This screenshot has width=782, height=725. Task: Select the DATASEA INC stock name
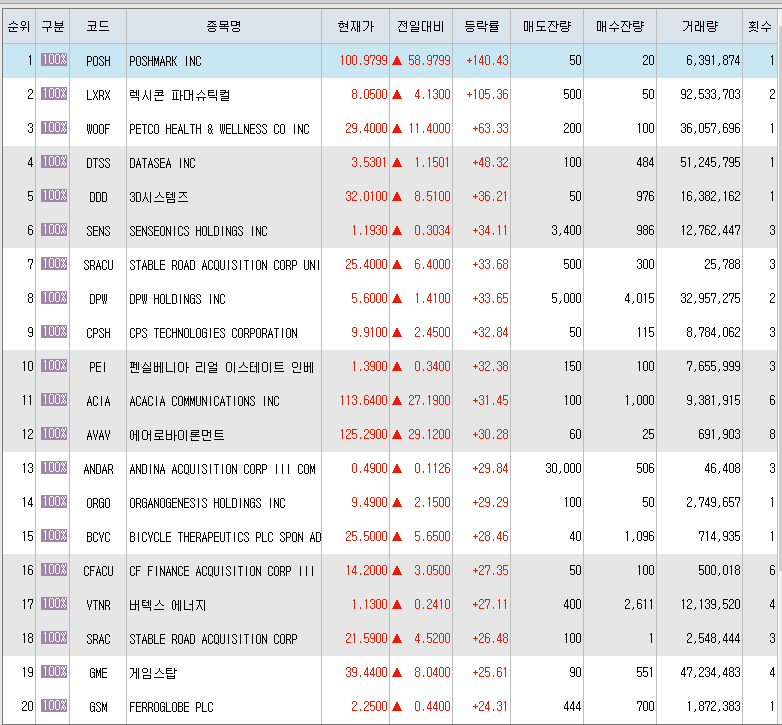tap(162, 163)
